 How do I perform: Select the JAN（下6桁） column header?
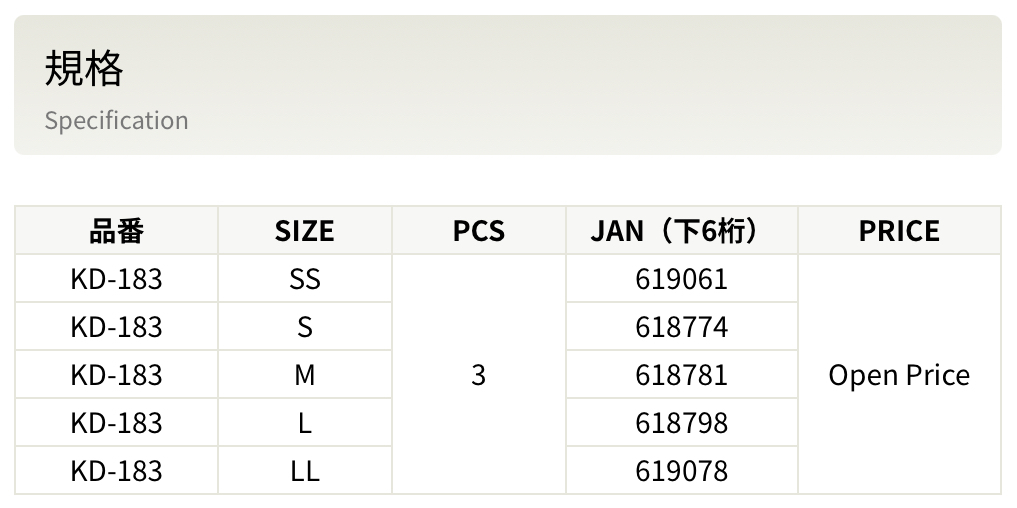point(681,231)
